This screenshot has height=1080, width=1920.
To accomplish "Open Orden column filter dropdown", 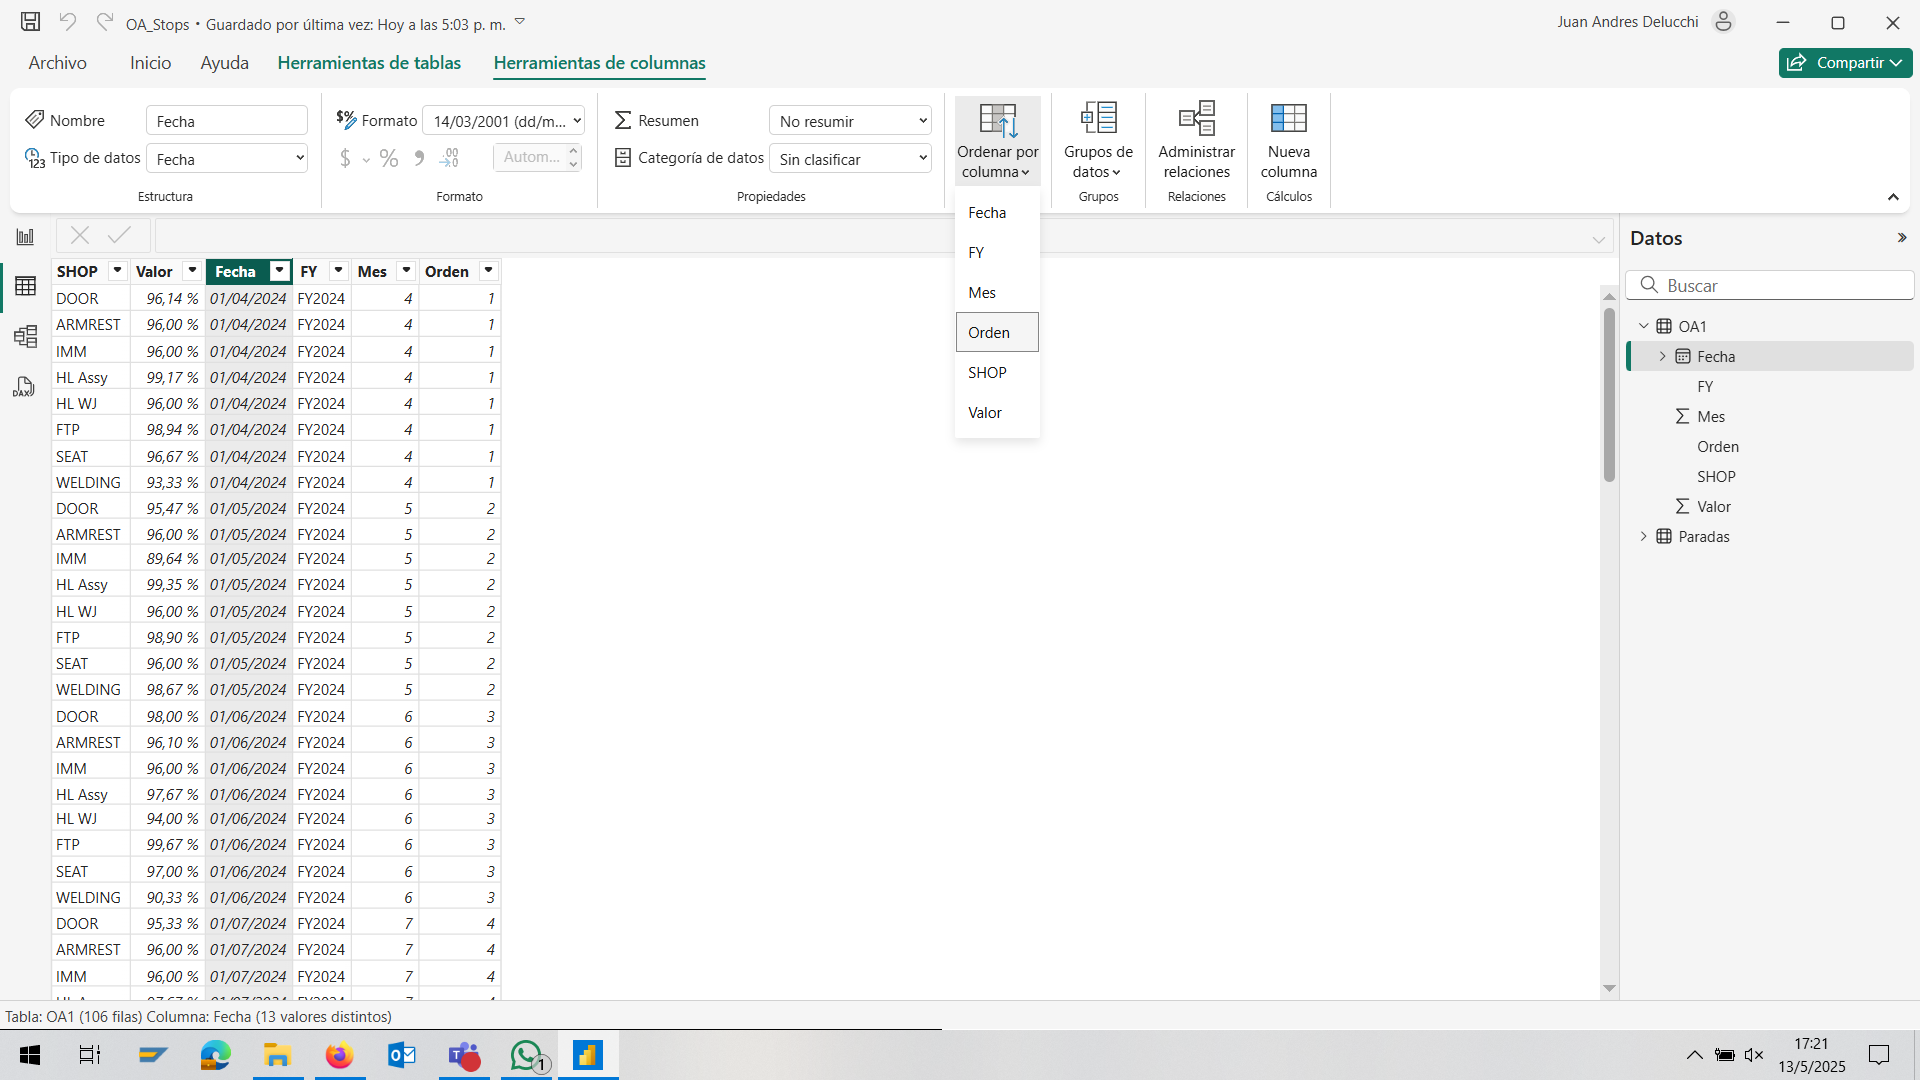I will [x=488, y=271].
